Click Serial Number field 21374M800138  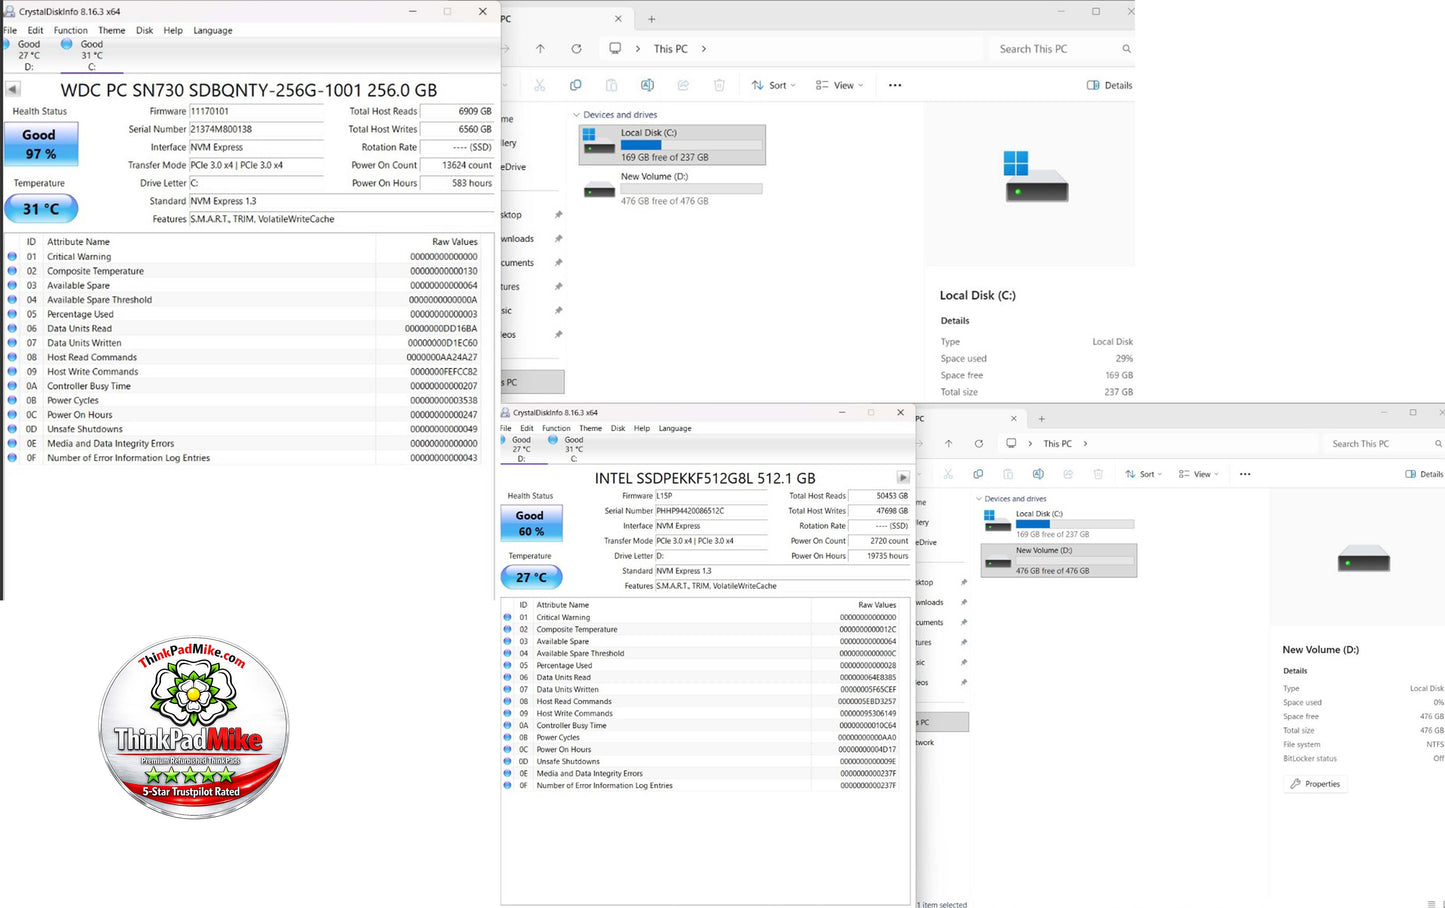click(256, 129)
